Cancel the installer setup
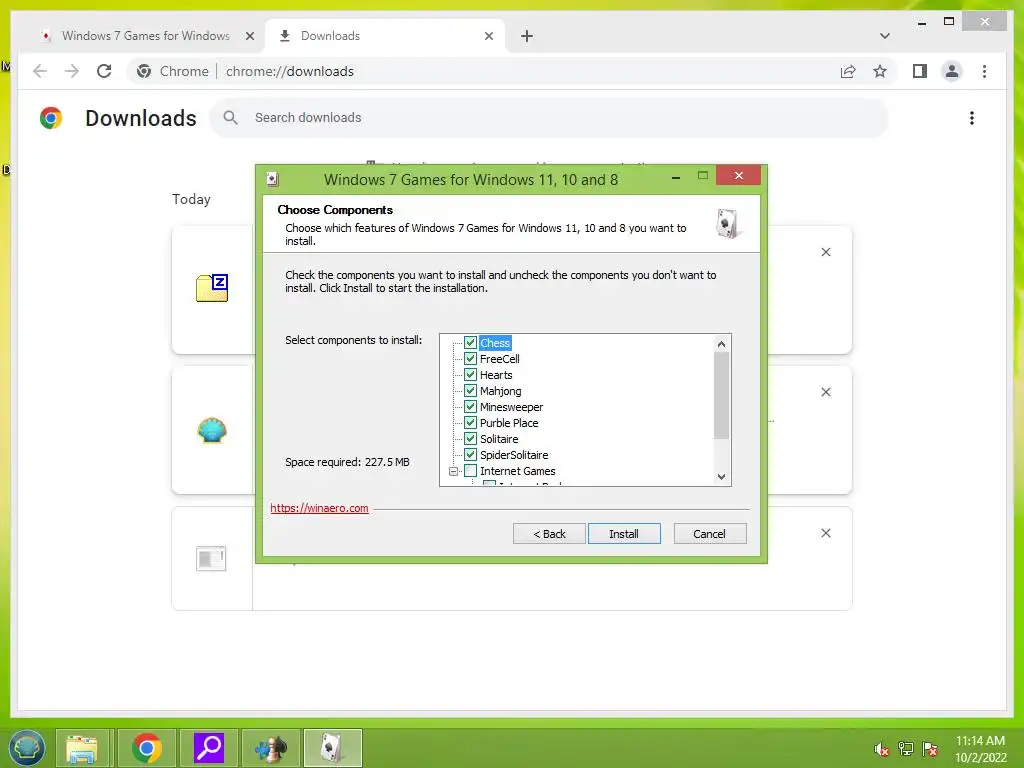The height and width of the screenshot is (768, 1024). point(709,534)
